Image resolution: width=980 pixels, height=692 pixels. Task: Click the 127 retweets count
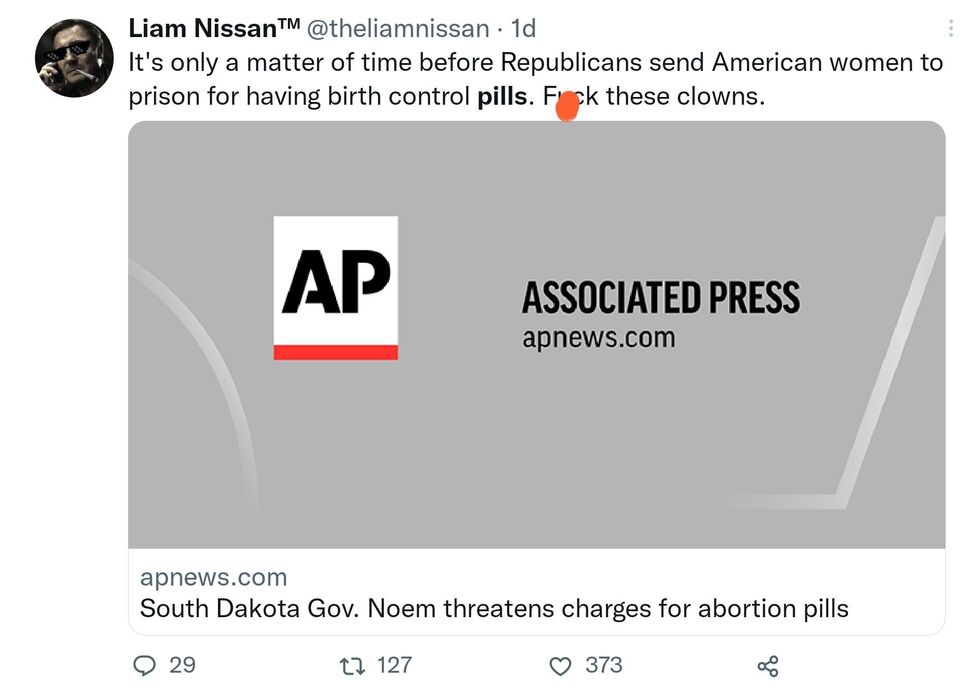click(x=394, y=665)
